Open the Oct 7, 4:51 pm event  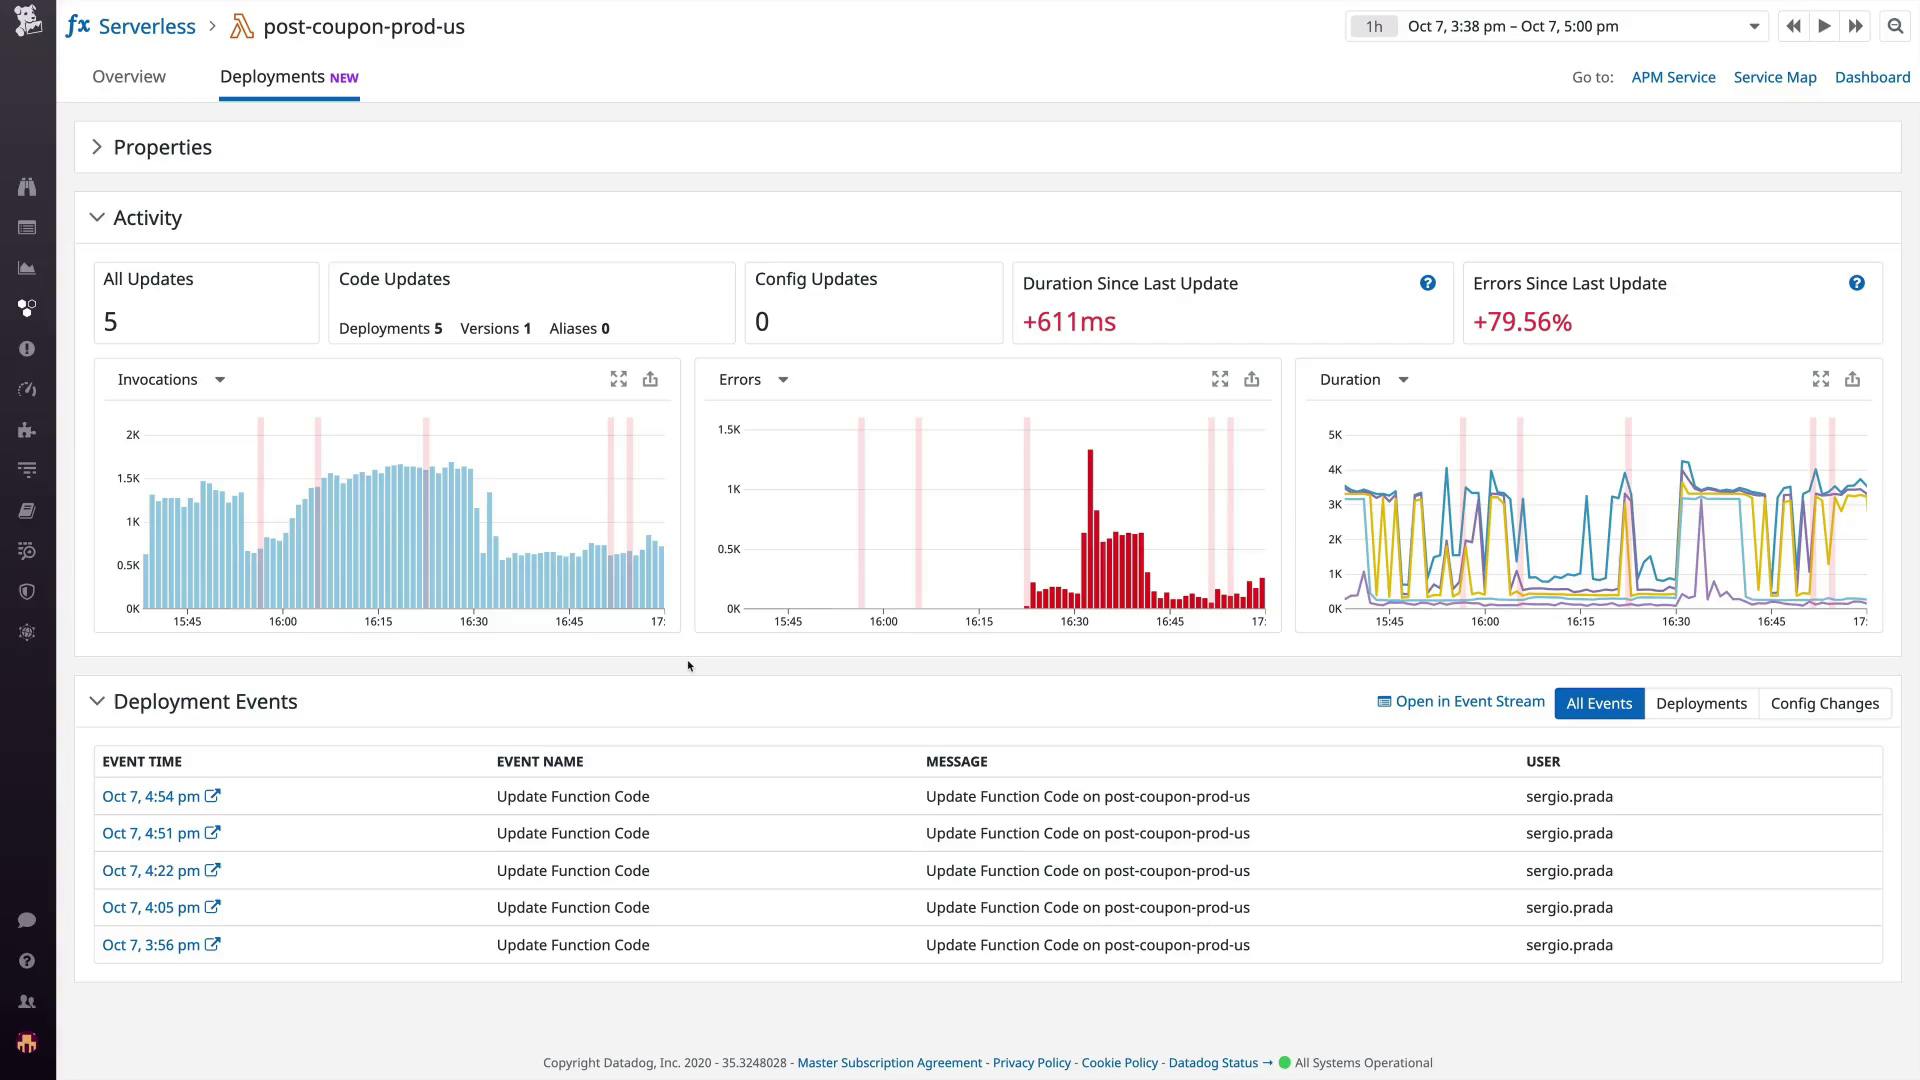click(x=151, y=833)
